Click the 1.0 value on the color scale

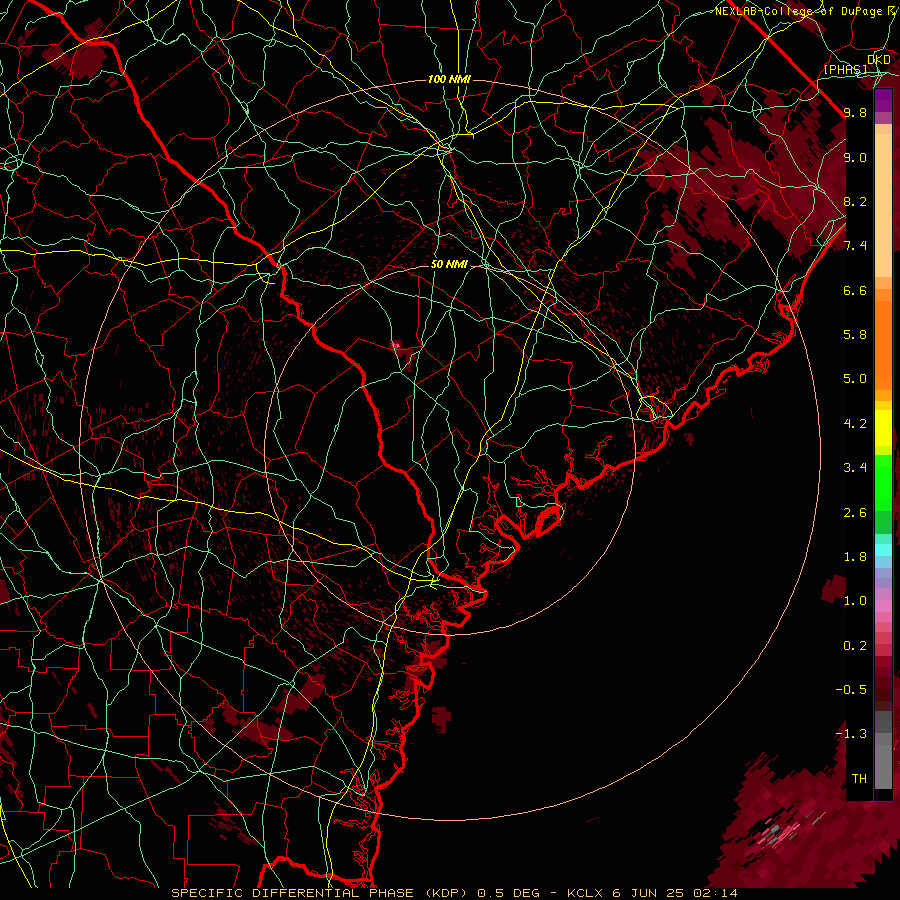855,601
